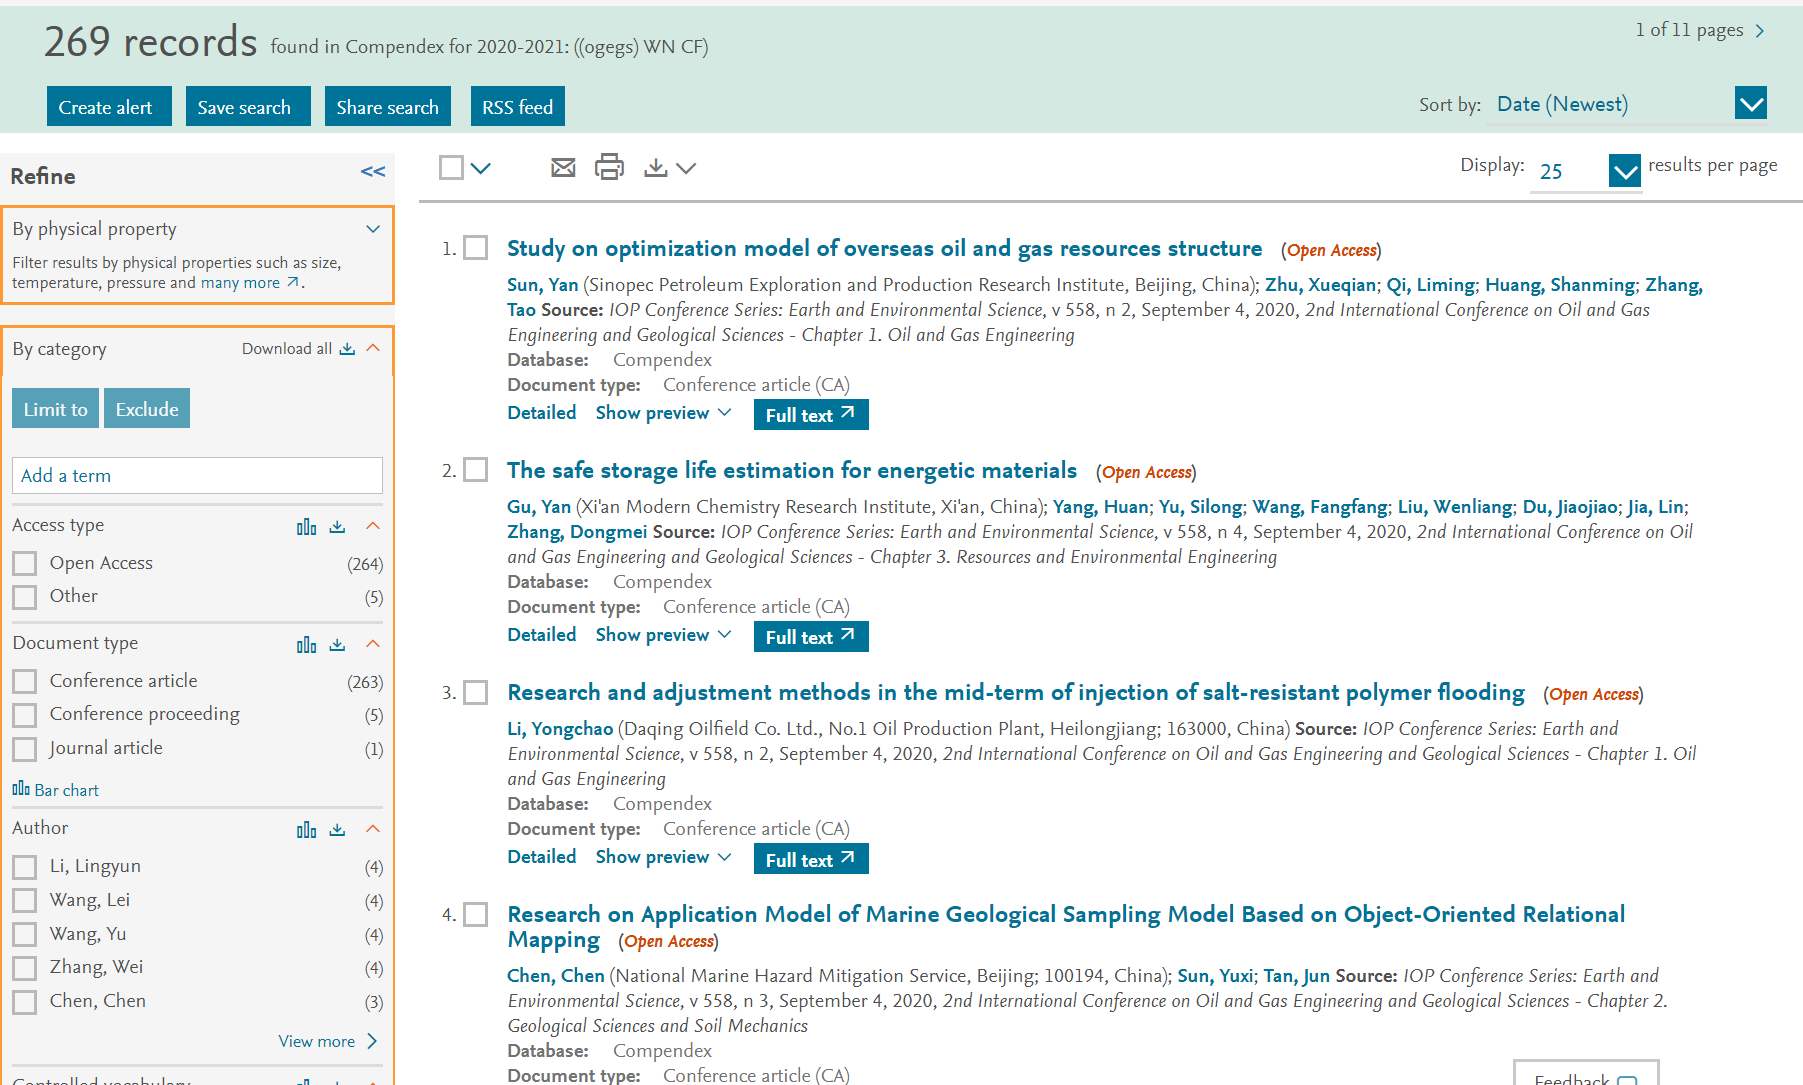View more authors link
The width and height of the screenshot is (1803, 1085).
click(328, 1041)
